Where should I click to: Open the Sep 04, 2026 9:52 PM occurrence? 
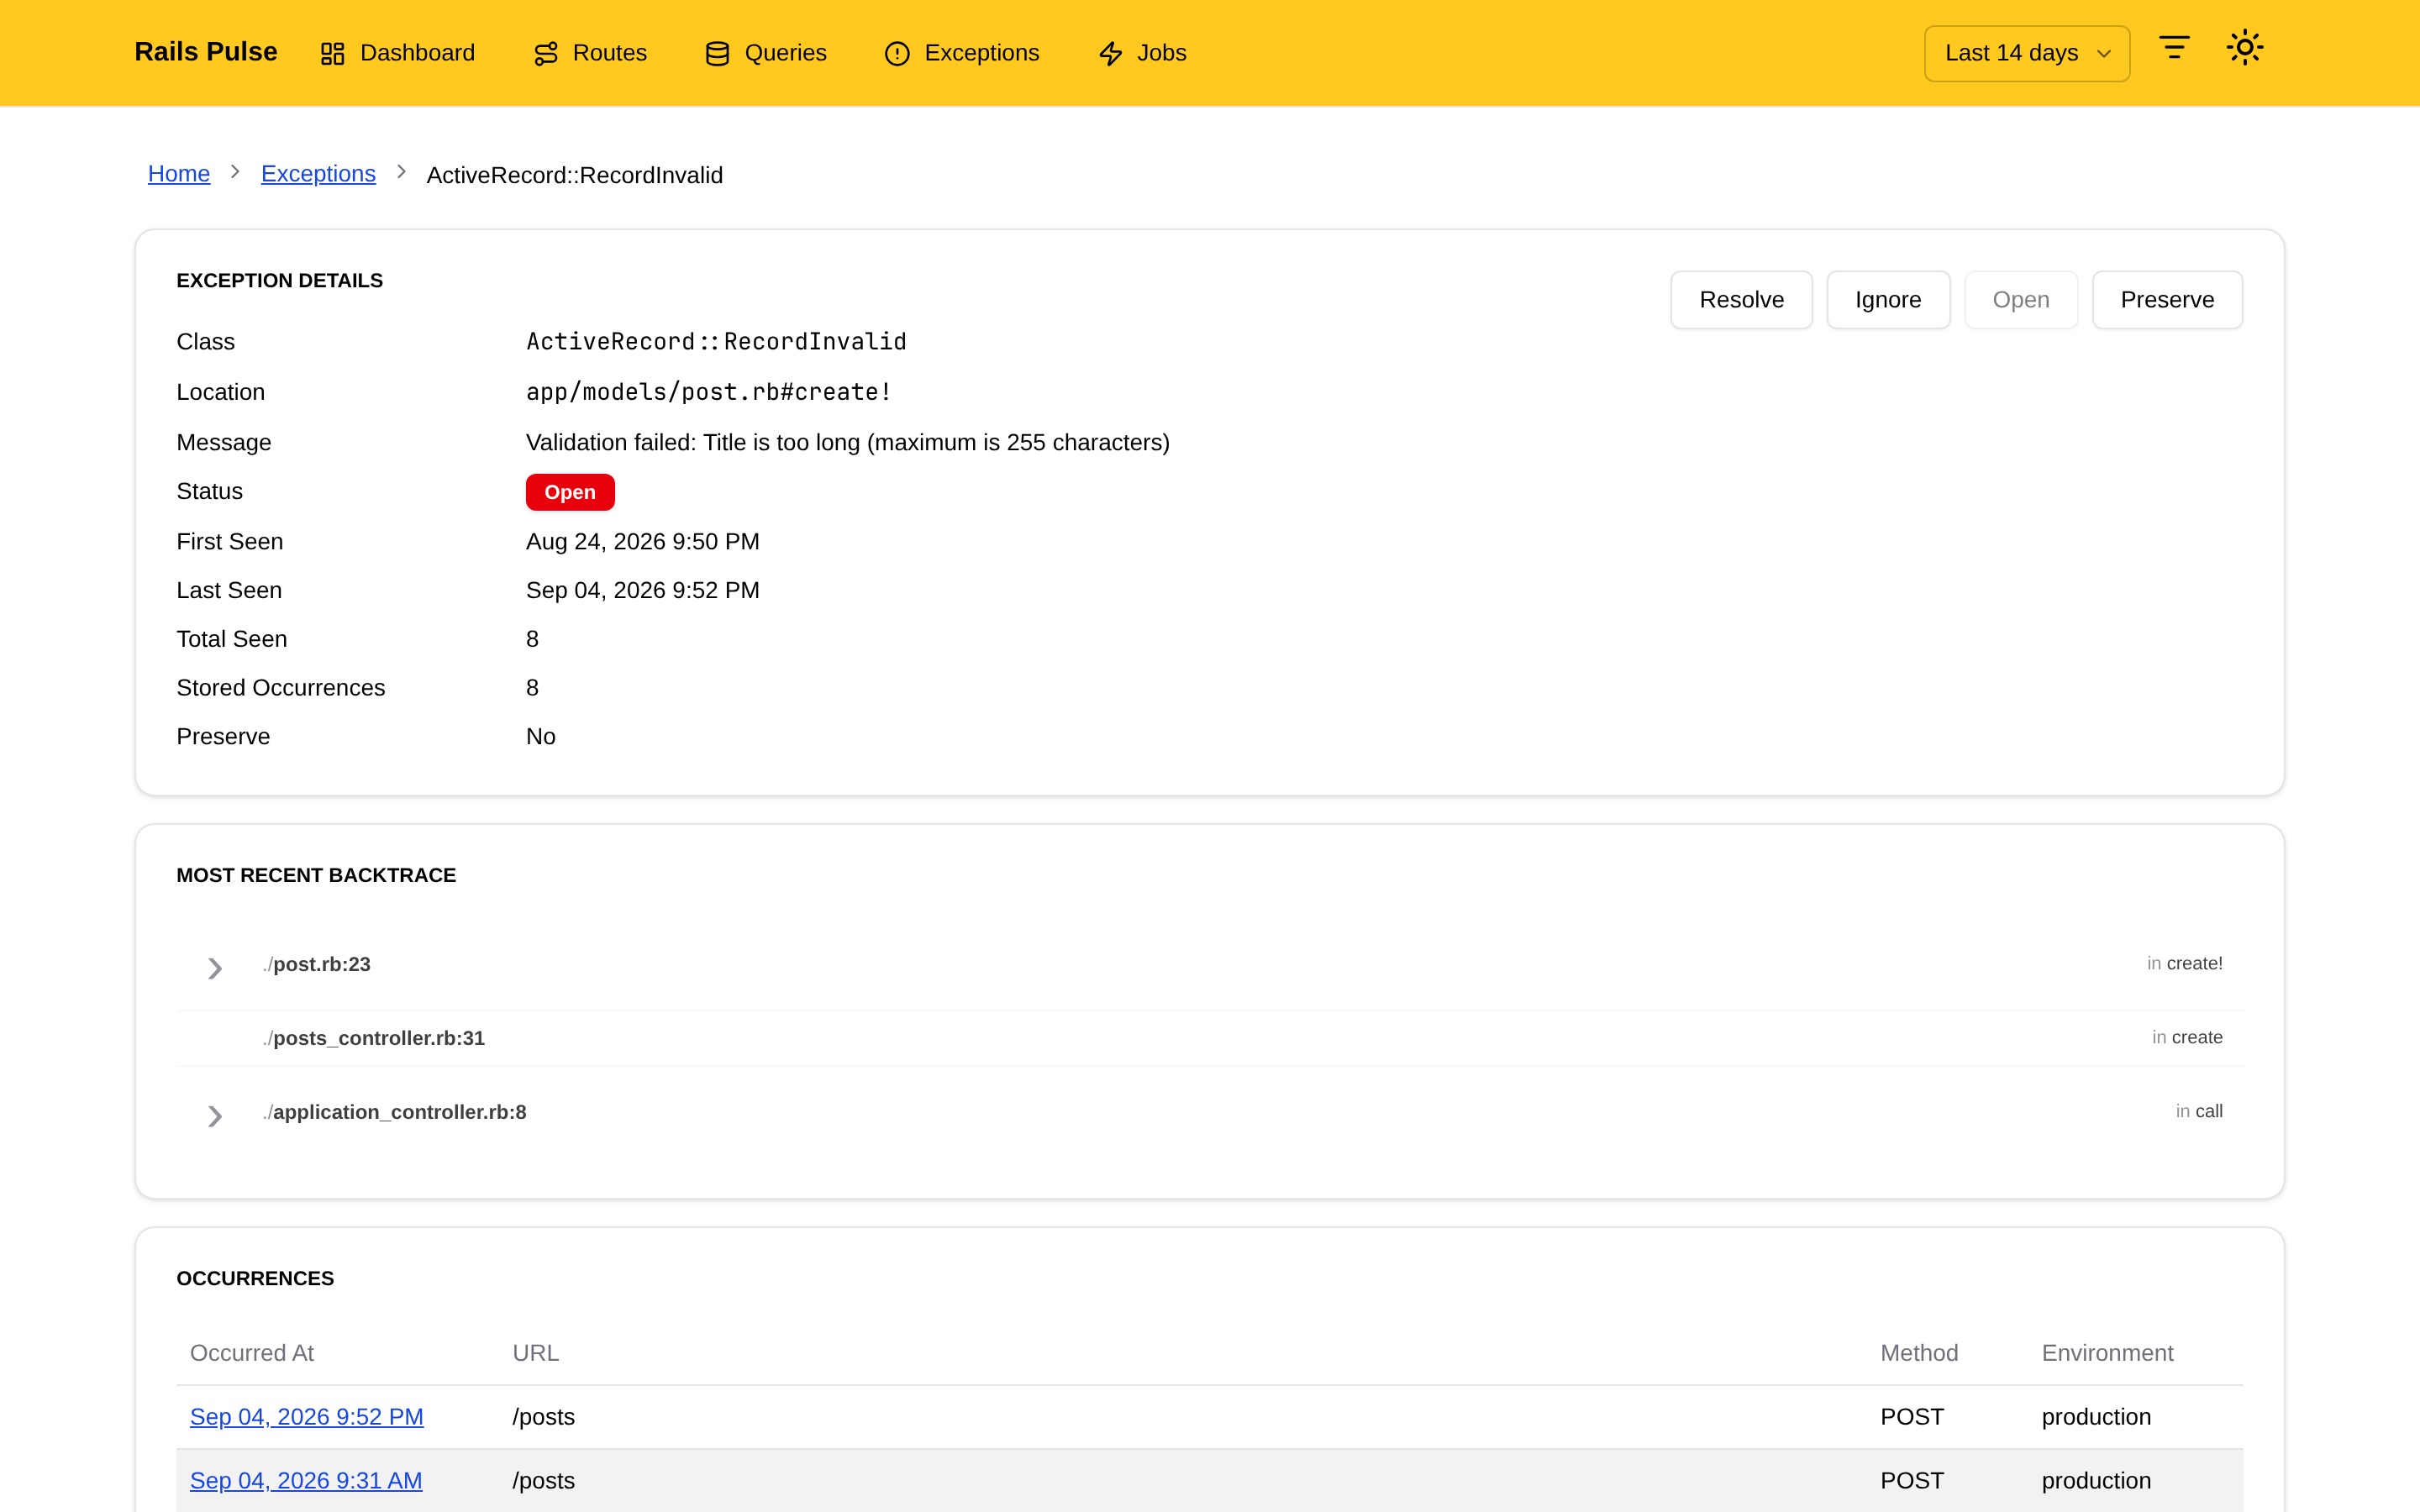click(307, 1417)
